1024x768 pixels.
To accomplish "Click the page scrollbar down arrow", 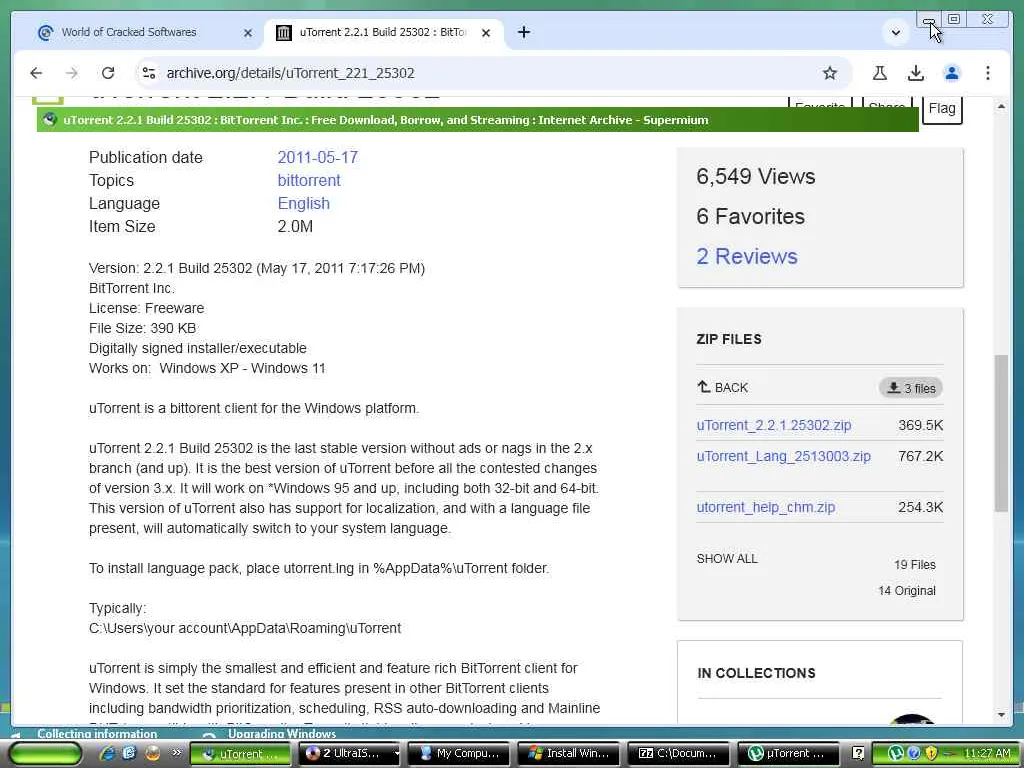I will [1001, 715].
